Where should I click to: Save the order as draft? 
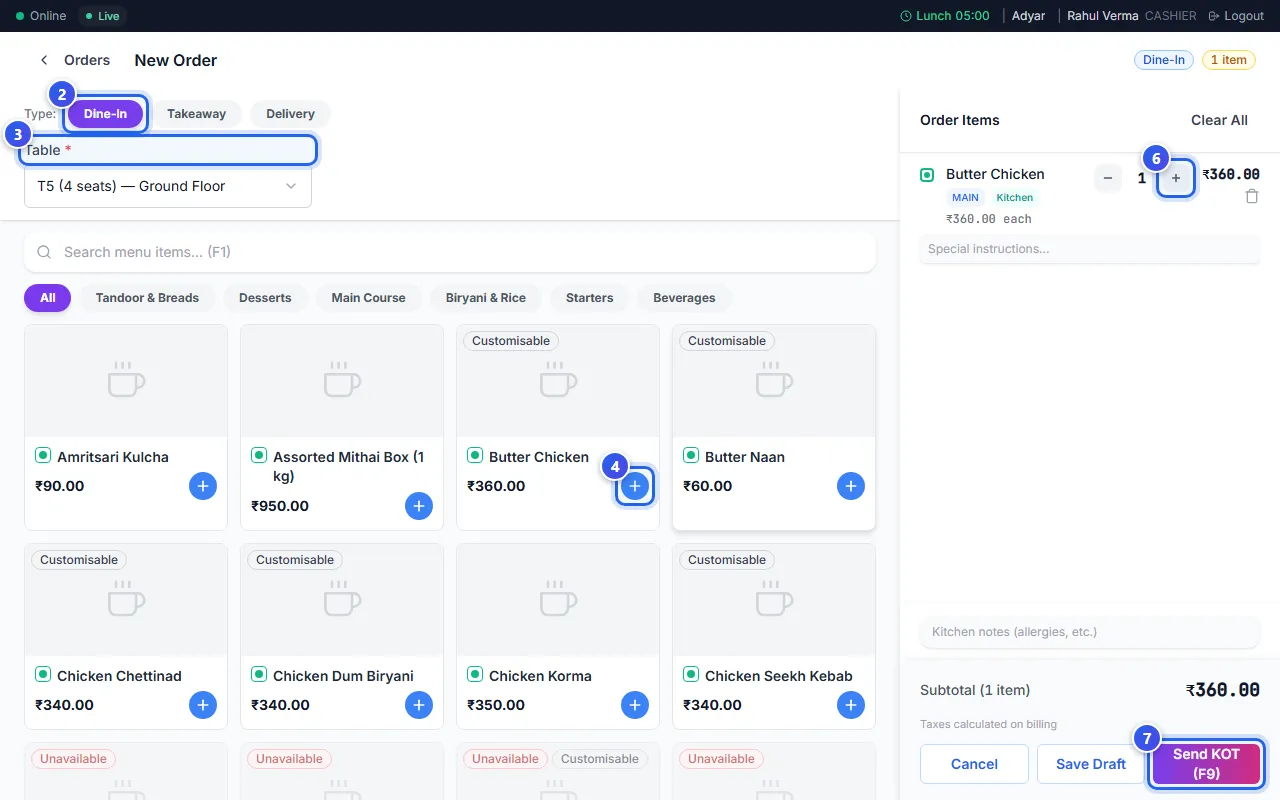point(1091,764)
